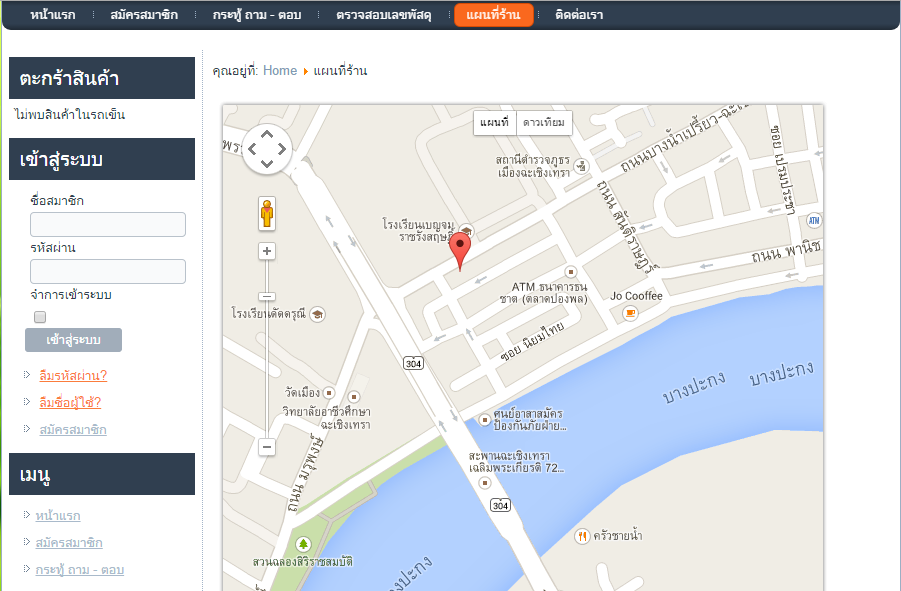
Task: Pan map right with the arrow control
Action: 282,149
